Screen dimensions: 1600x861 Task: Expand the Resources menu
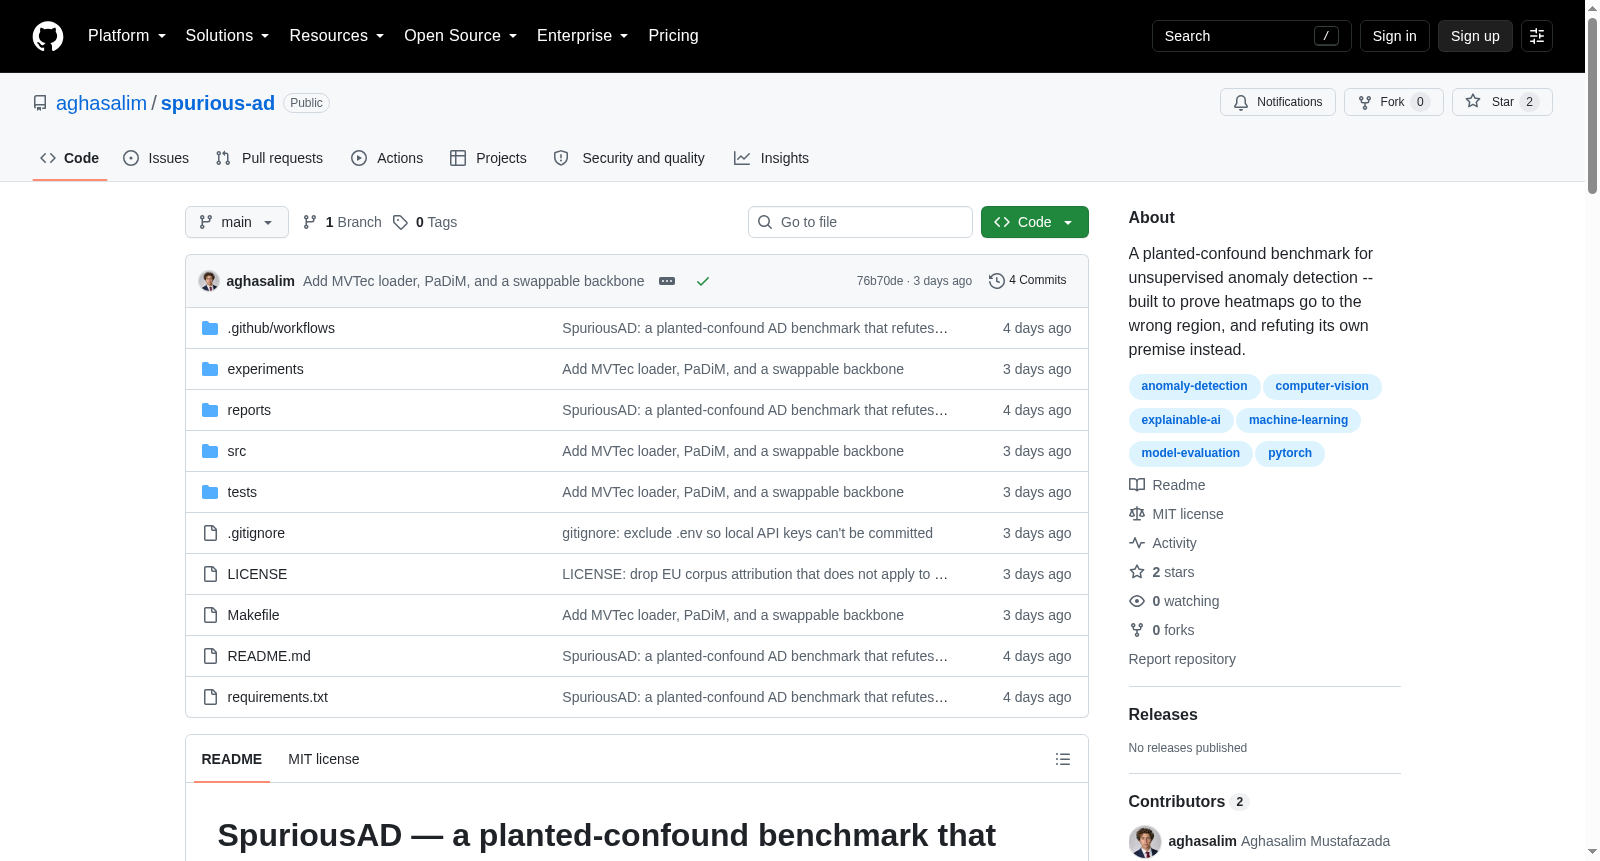click(336, 36)
